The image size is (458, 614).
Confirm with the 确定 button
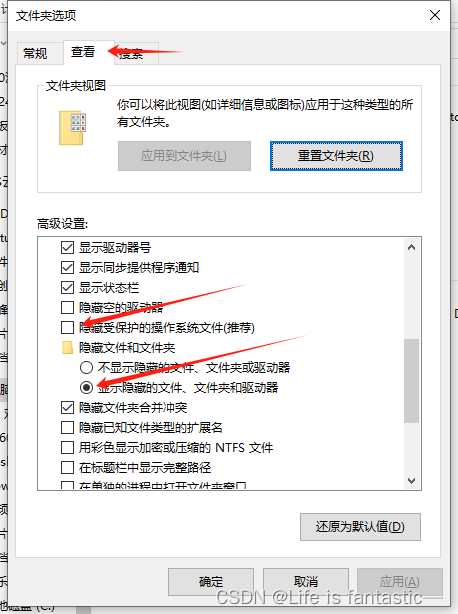click(x=211, y=581)
